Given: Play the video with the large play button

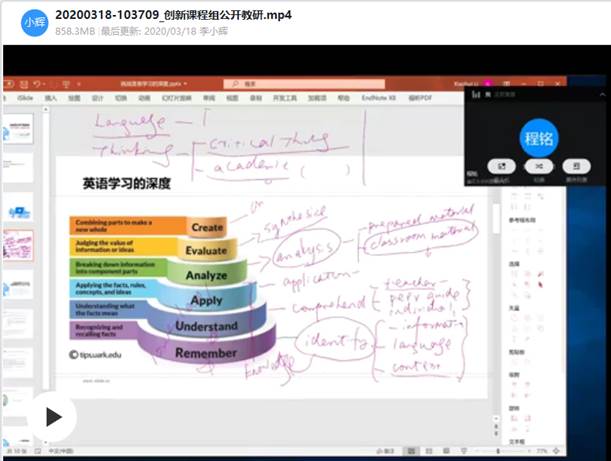Looking at the screenshot, I should (52, 416).
